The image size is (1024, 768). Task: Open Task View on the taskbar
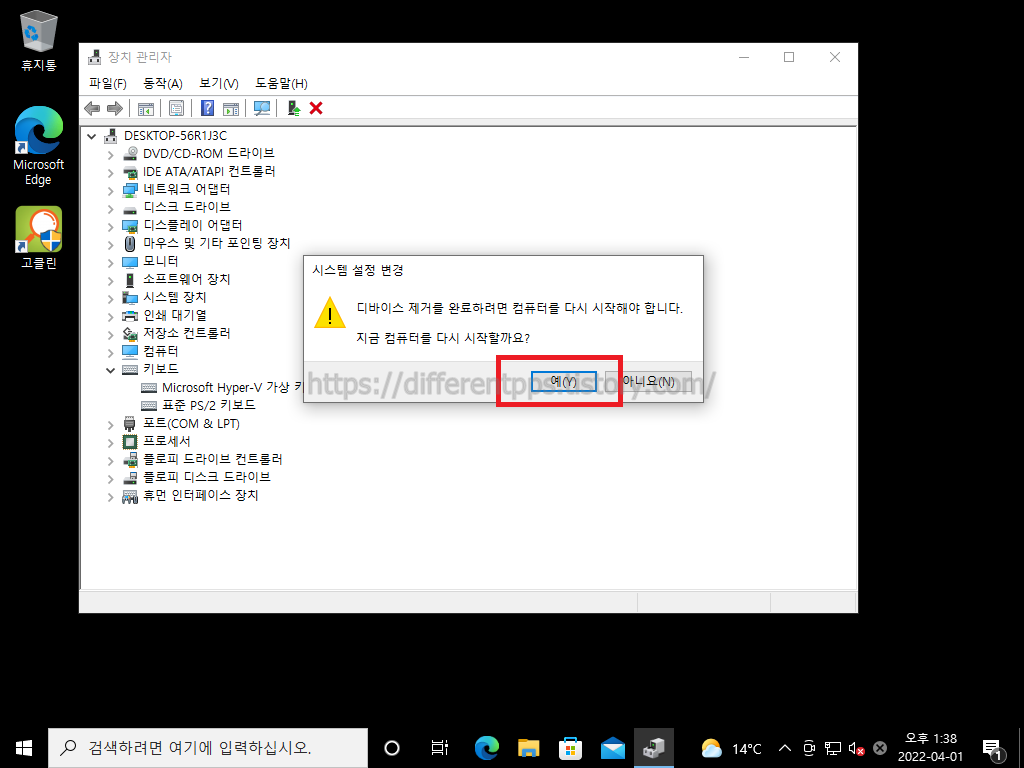click(x=440, y=748)
